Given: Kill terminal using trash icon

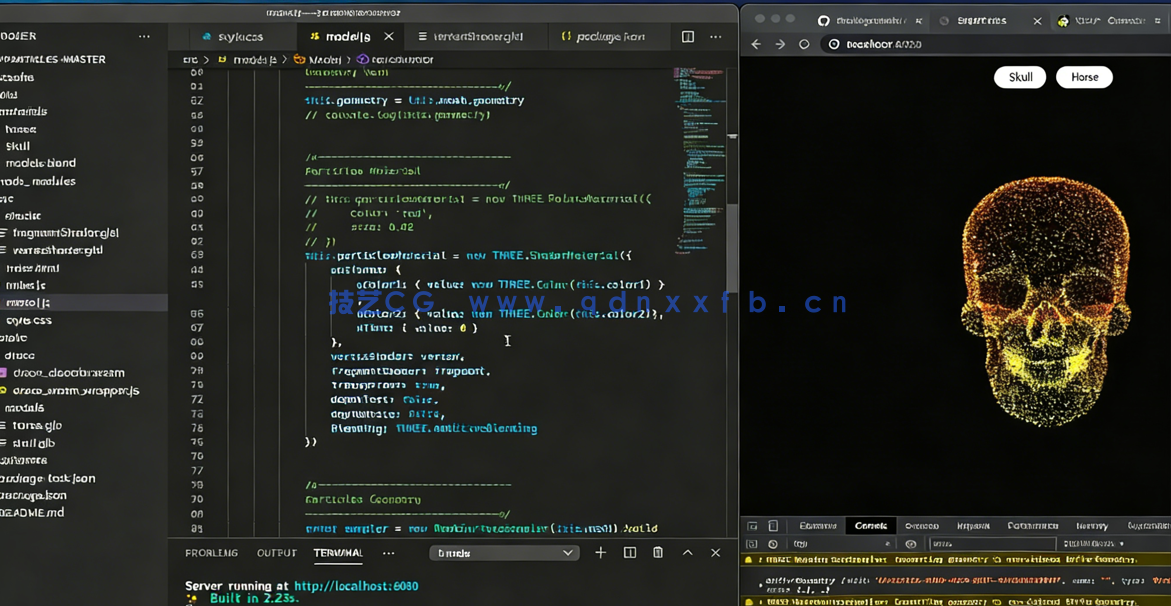Looking at the screenshot, I should [658, 553].
